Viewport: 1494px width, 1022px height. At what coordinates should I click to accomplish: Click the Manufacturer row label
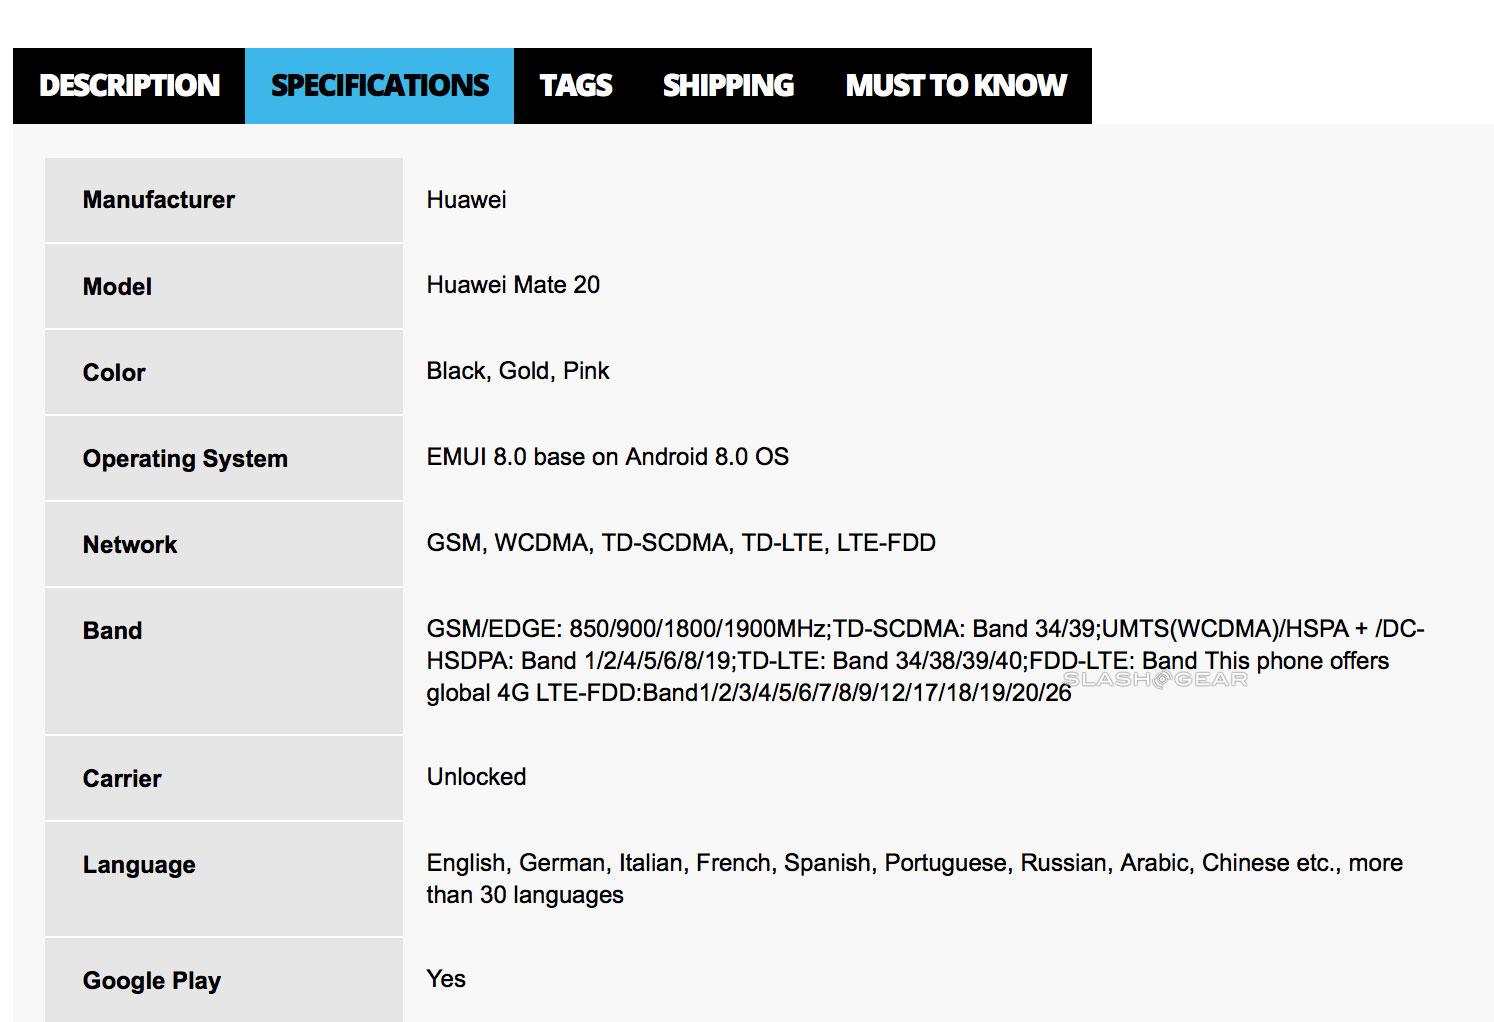pos(159,200)
